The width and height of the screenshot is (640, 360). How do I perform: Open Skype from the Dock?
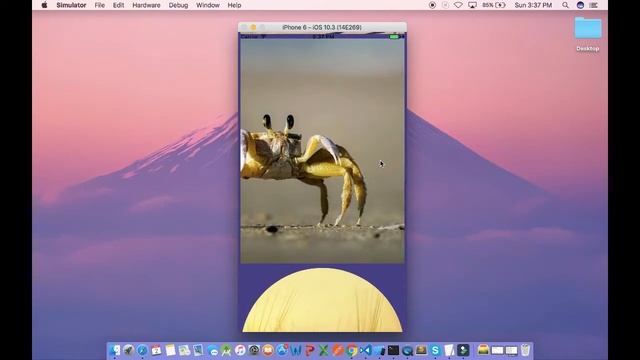coord(435,350)
